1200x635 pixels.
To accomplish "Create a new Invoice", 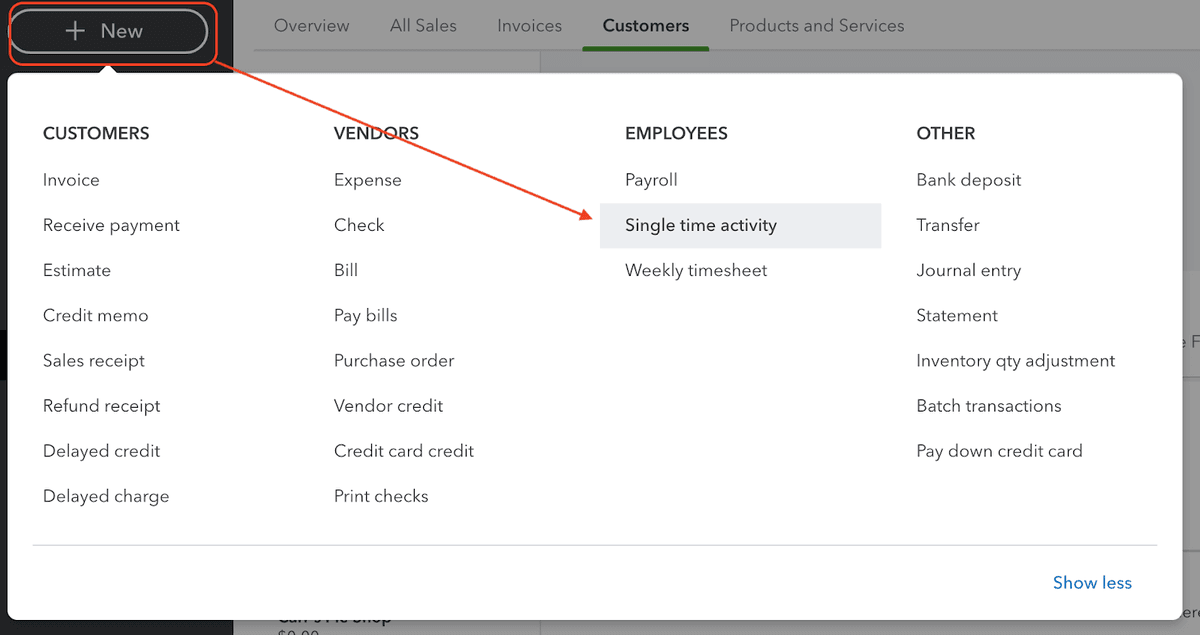I will pyautogui.click(x=71, y=180).
